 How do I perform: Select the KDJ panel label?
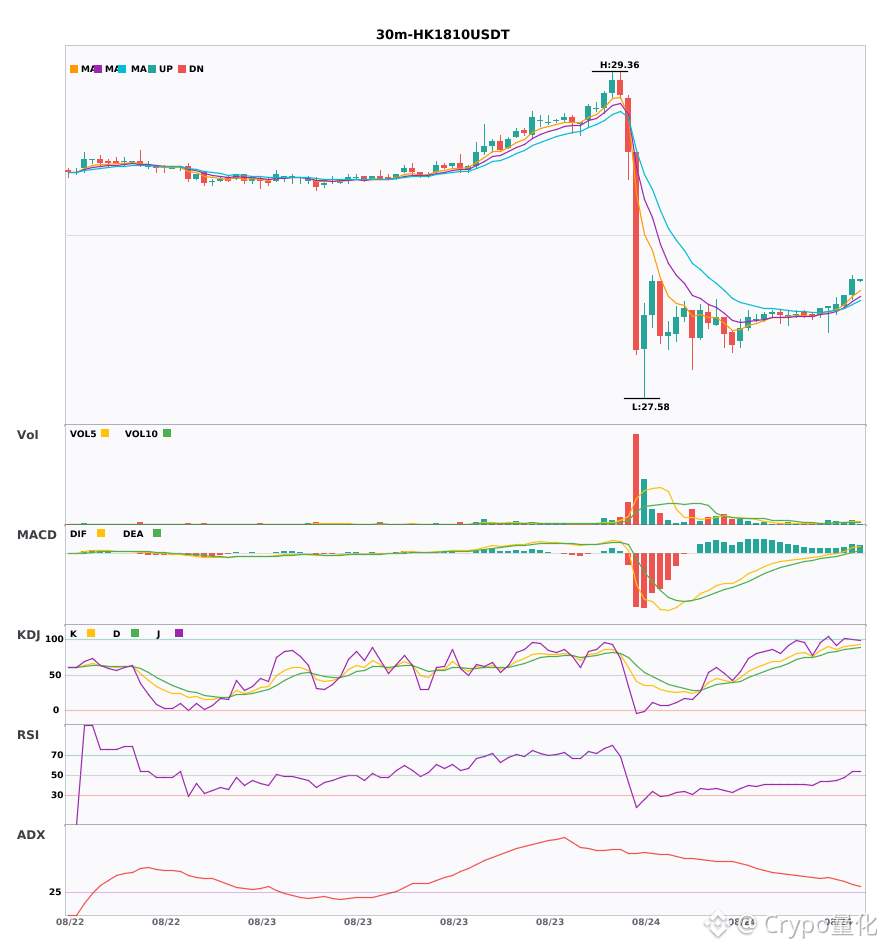point(28,635)
